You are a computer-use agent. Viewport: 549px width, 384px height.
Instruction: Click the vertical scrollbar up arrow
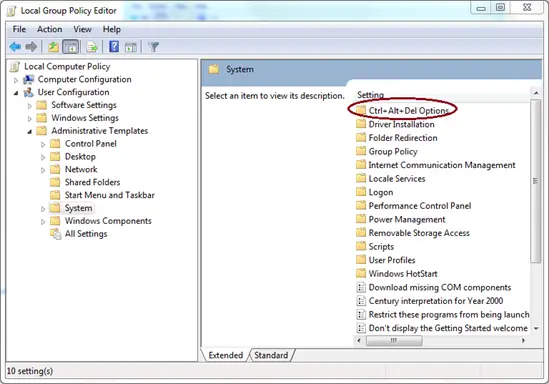(536, 93)
